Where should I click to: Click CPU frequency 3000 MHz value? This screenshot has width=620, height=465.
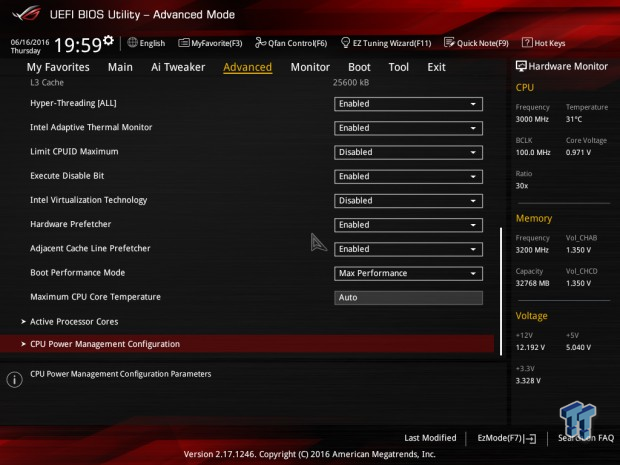click(x=532, y=119)
